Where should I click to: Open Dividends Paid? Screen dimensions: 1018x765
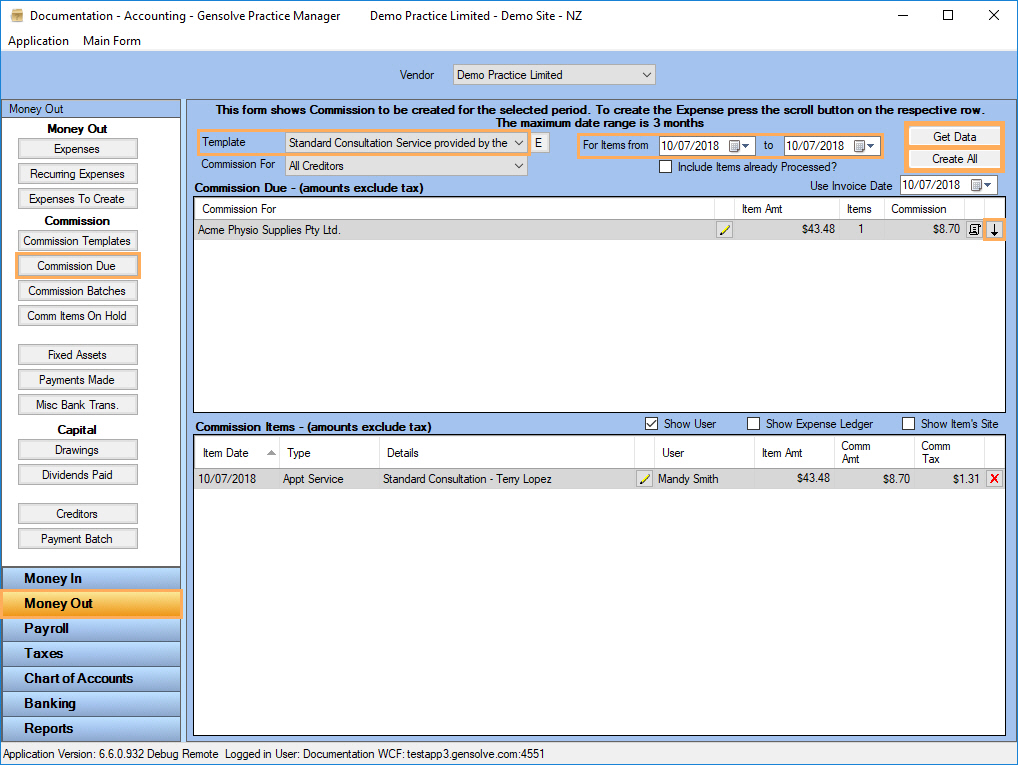(x=77, y=475)
